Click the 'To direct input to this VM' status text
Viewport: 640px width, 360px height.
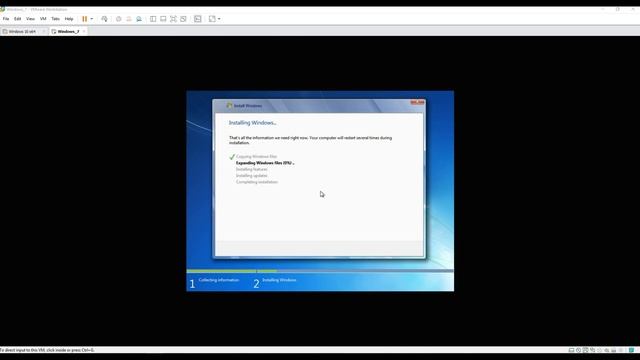tap(47, 350)
